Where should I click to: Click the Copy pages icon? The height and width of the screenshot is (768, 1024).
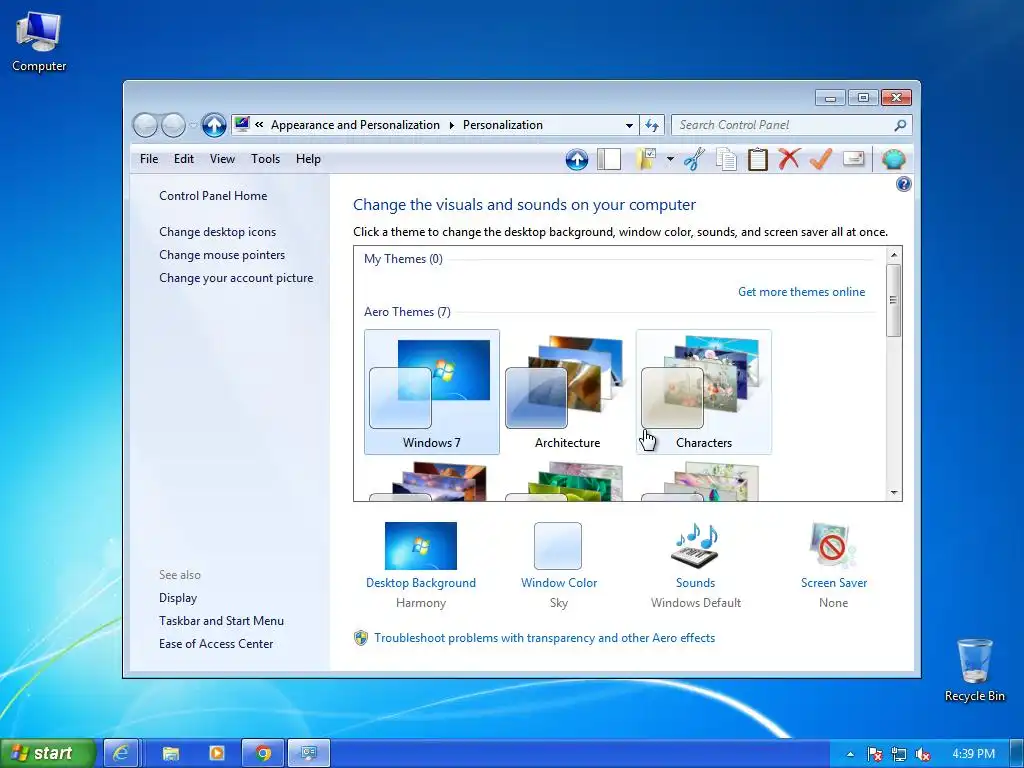[x=726, y=159]
